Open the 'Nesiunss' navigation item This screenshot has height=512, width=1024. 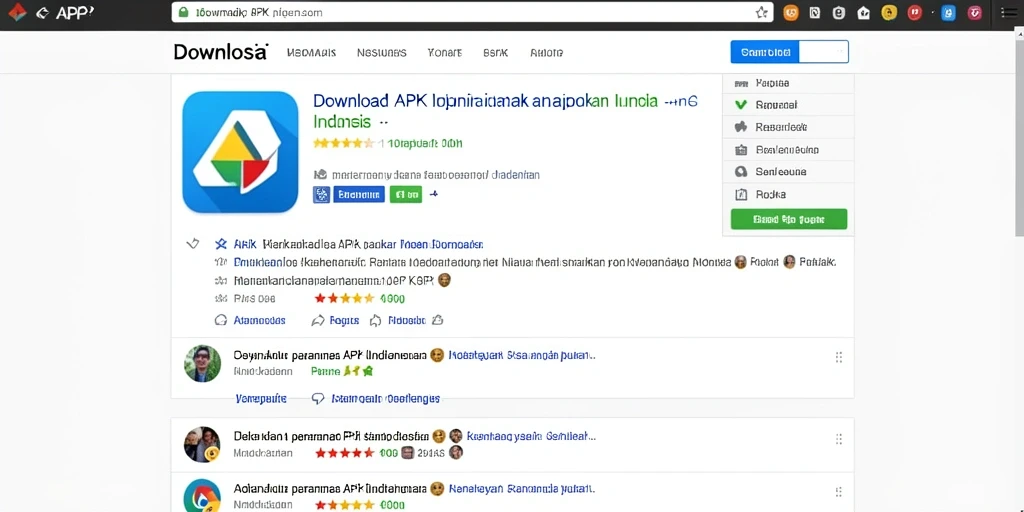[381, 53]
